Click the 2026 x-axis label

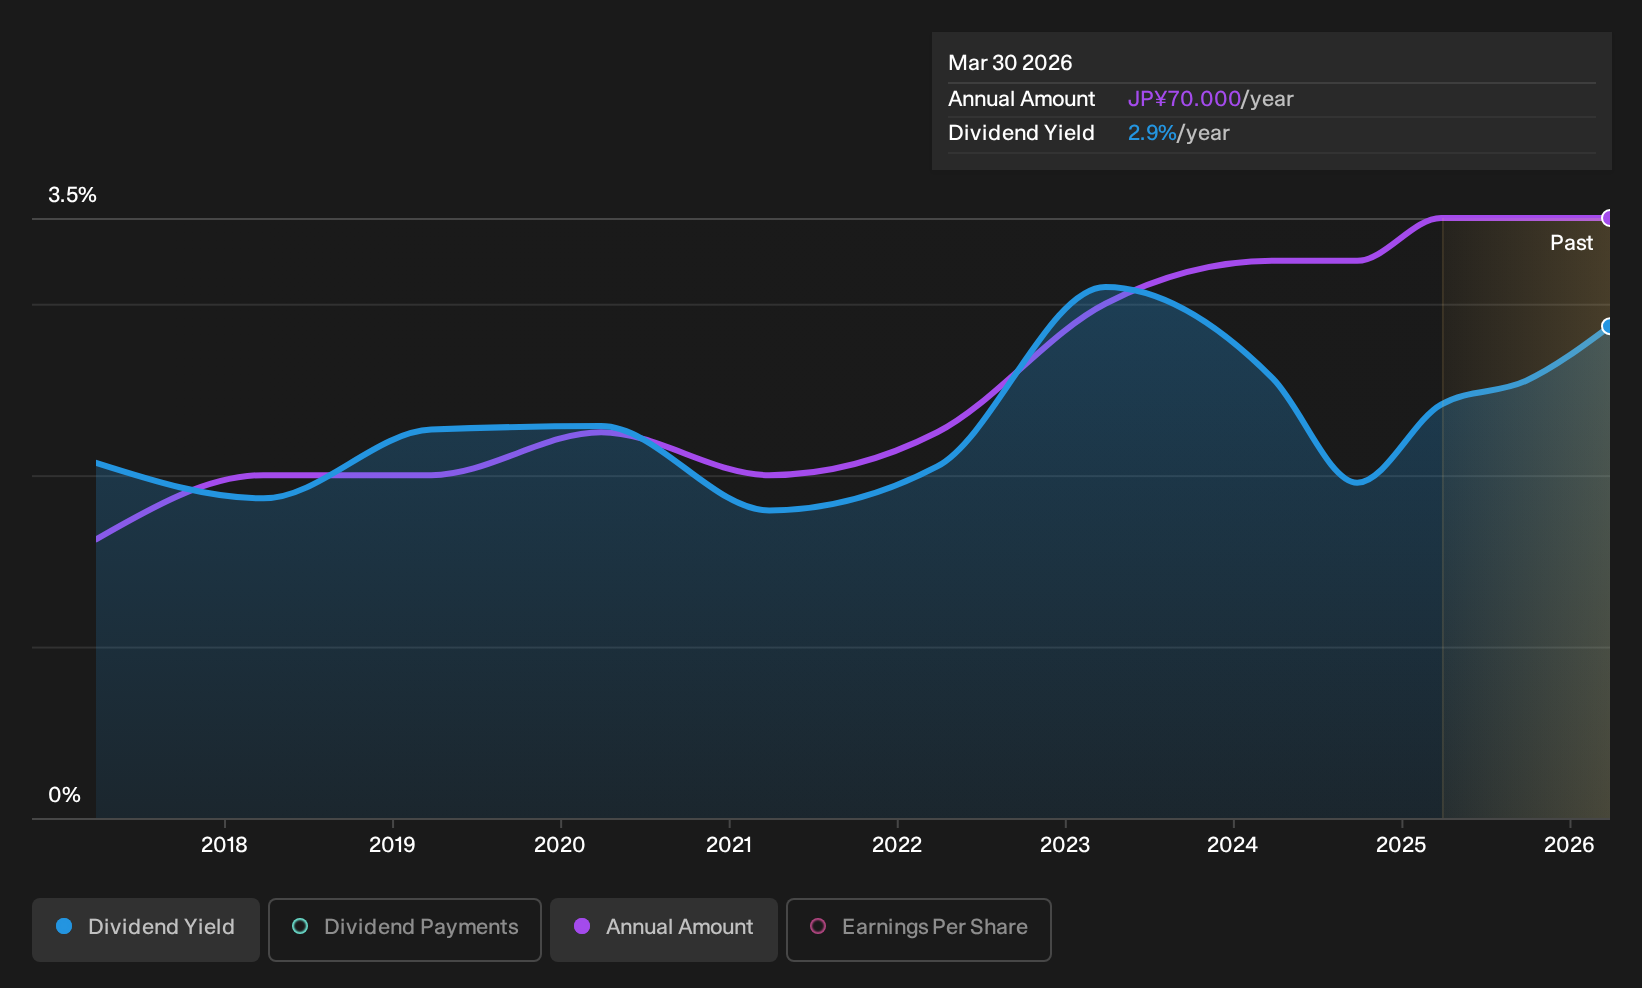1569,845
